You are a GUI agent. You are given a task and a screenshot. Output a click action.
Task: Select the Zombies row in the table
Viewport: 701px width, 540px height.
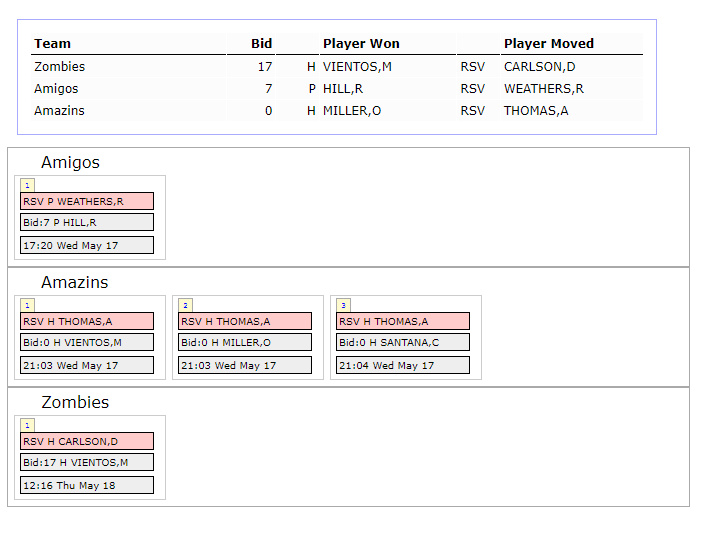coord(337,67)
